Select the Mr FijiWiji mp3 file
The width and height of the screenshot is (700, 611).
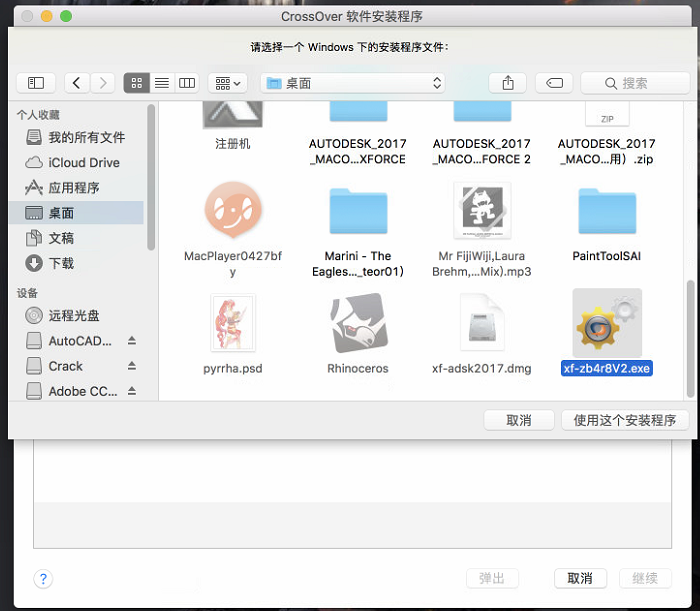point(482,210)
